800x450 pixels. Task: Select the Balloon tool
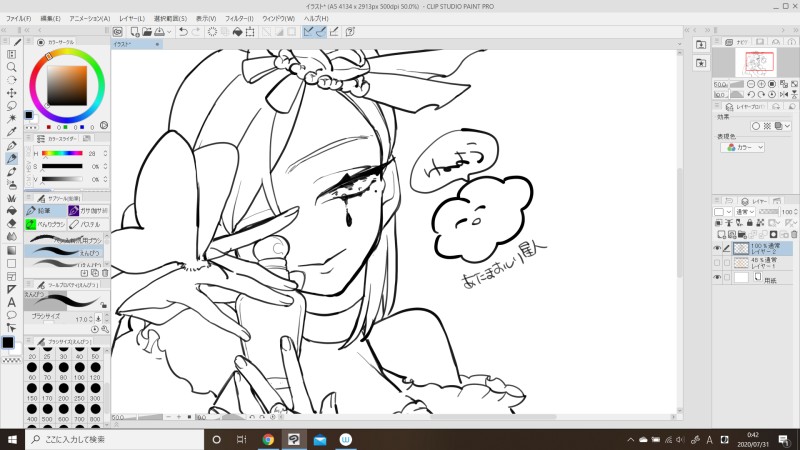click(x=11, y=315)
